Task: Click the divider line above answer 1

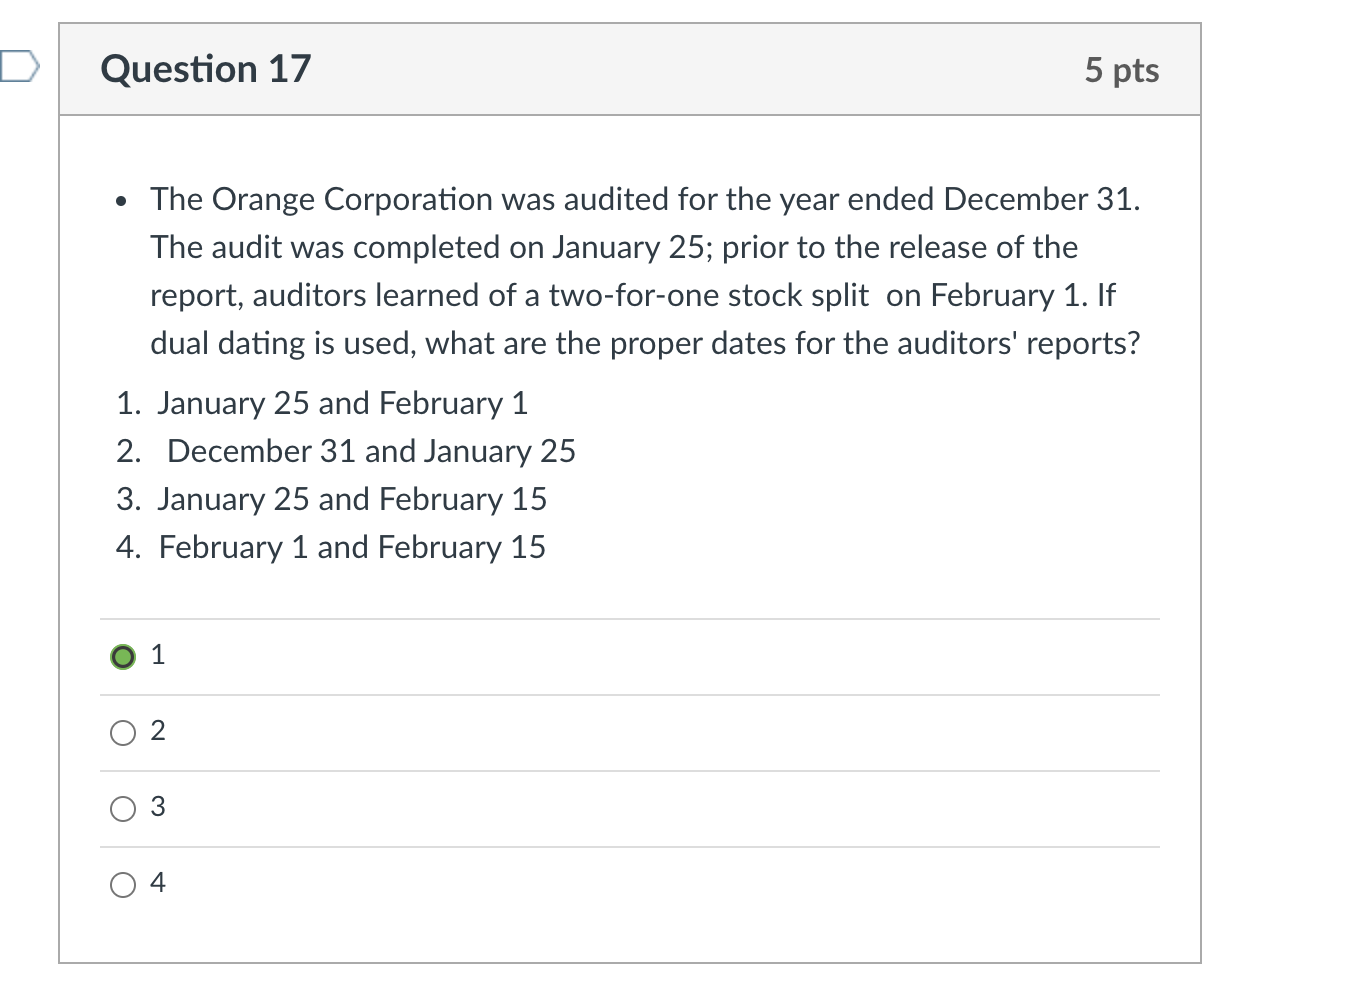Action: click(630, 618)
